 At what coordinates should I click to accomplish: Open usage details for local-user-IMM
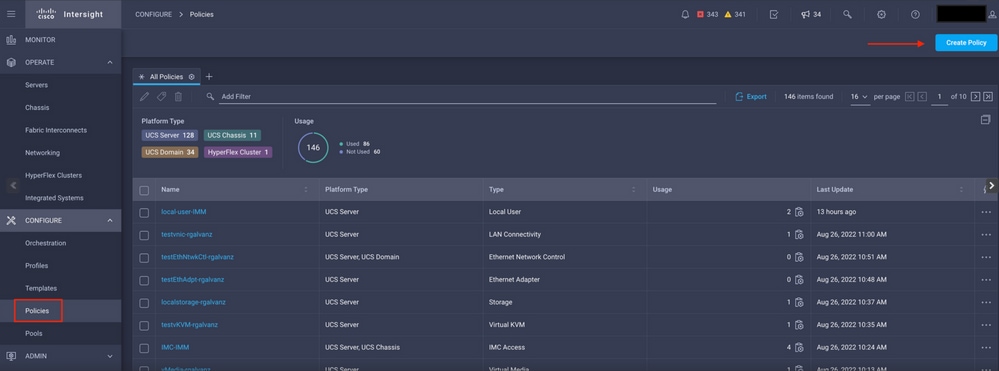(x=799, y=212)
